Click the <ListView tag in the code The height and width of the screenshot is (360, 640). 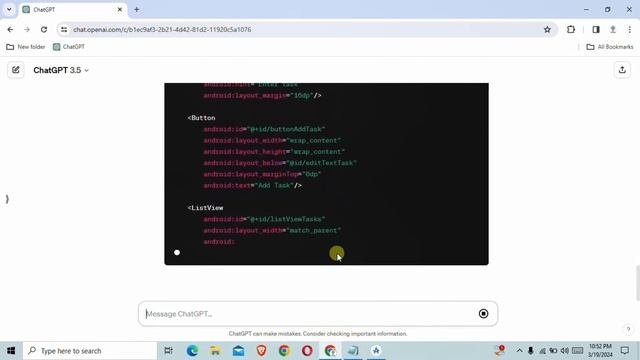point(205,208)
